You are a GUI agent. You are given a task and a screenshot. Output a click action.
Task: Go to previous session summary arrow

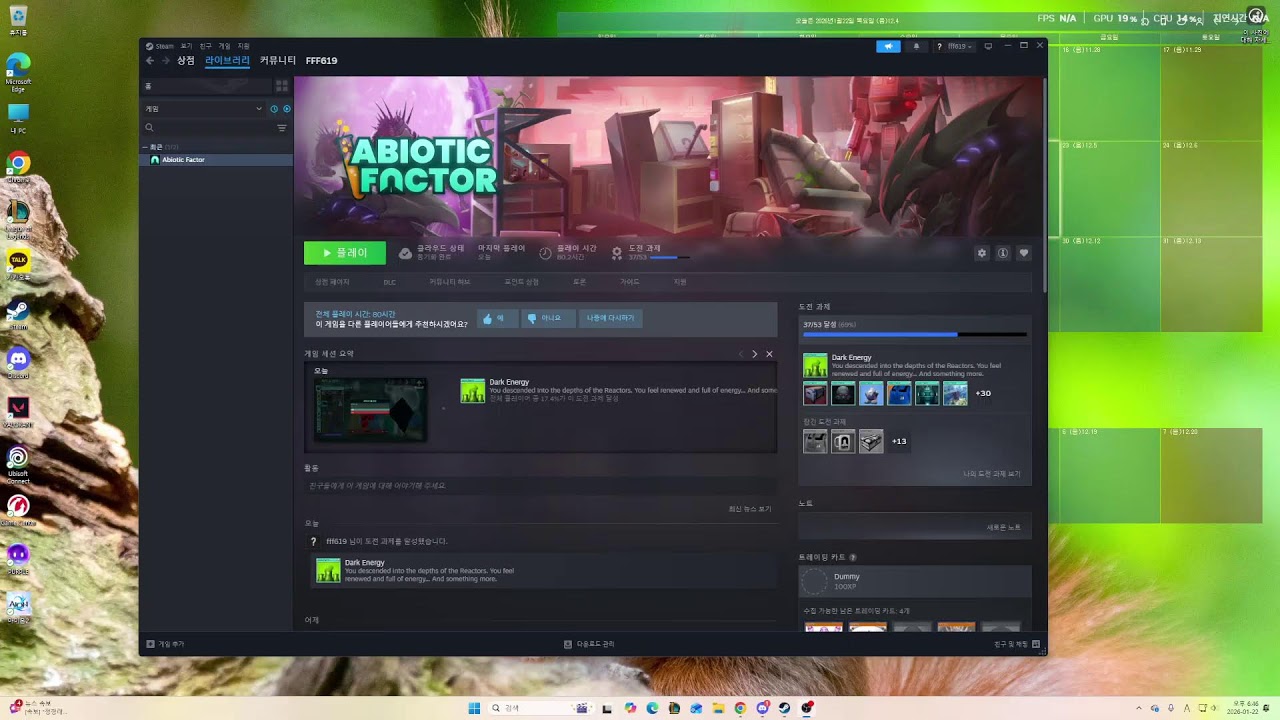(x=741, y=354)
